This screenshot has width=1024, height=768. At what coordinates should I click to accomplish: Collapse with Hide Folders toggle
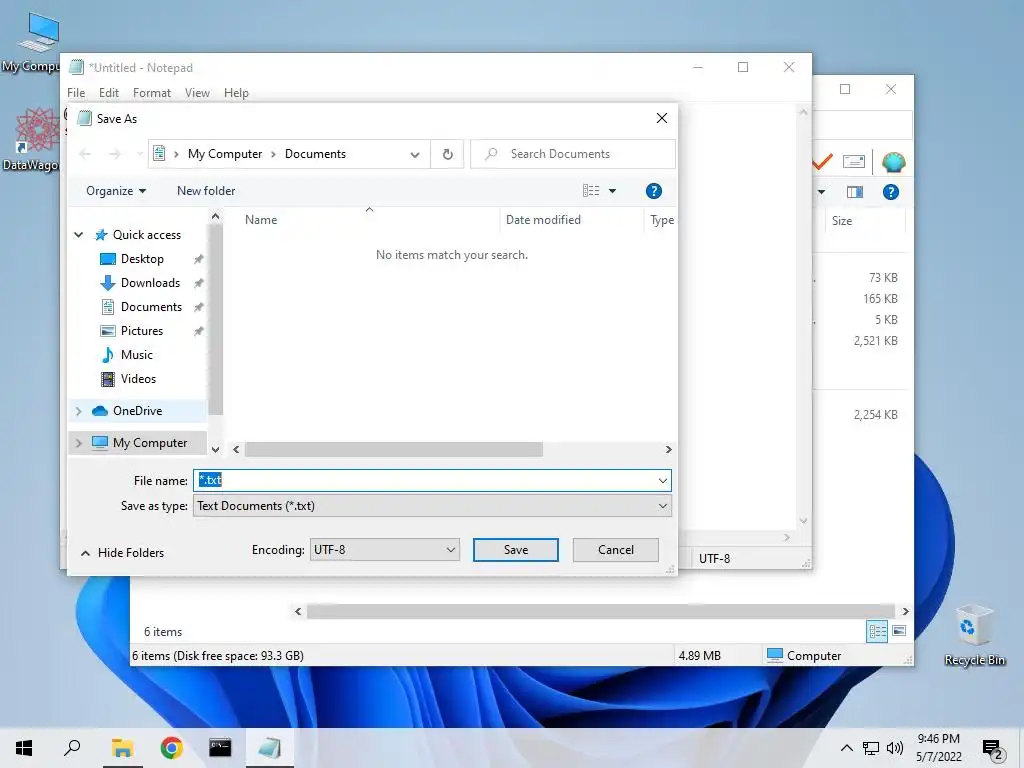122,552
